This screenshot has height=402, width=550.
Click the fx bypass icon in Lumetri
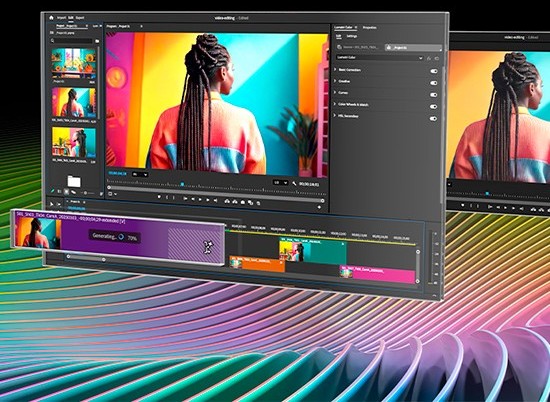pos(429,58)
